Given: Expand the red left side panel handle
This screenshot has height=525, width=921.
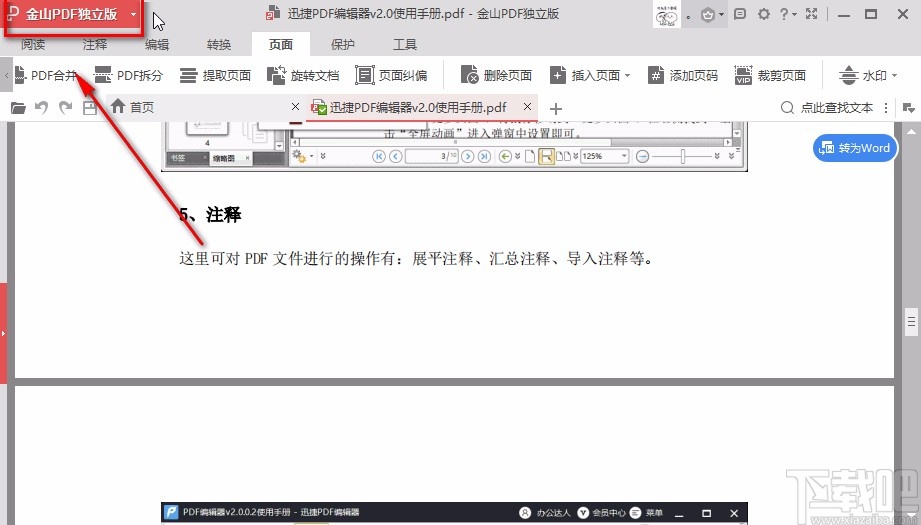Looking at the screenshot, I should (3, 333).
